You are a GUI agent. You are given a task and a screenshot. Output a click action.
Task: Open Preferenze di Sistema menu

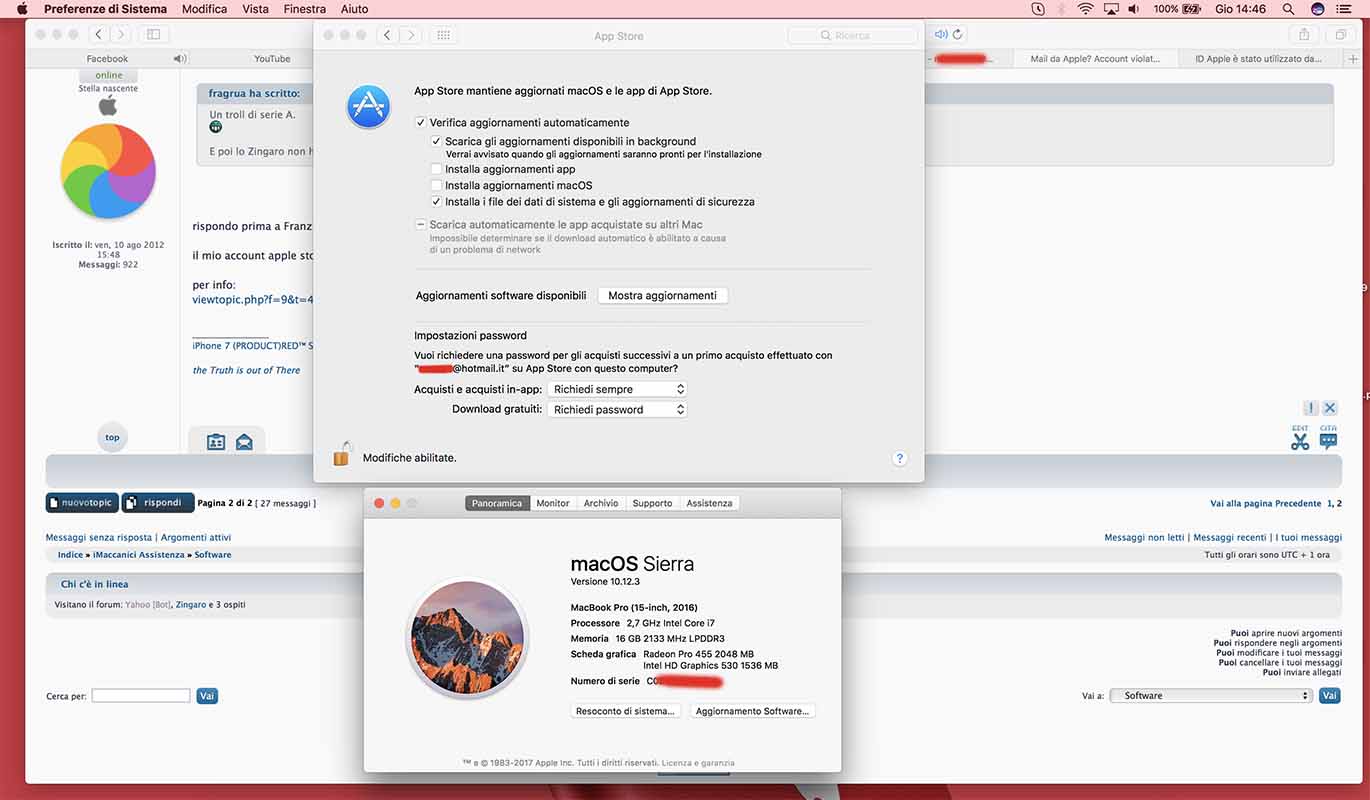(105, 9)
